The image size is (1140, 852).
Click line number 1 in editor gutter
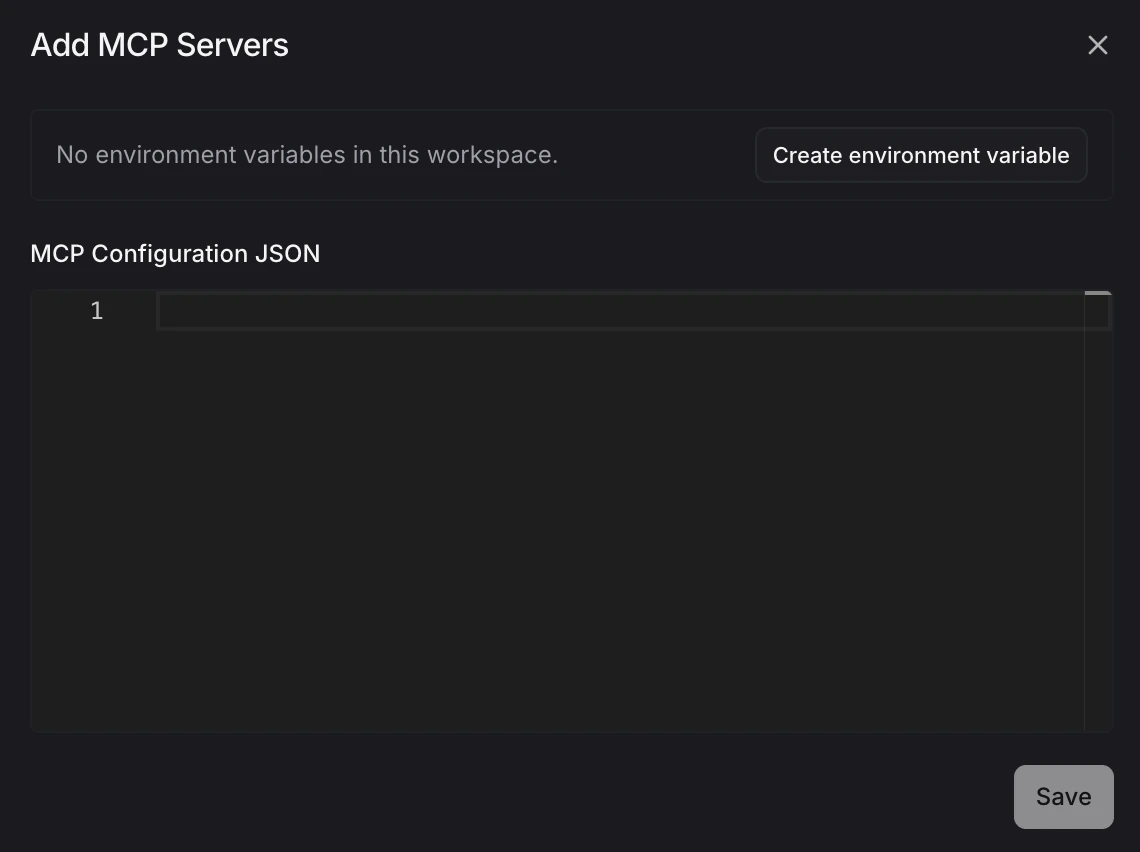97,311
